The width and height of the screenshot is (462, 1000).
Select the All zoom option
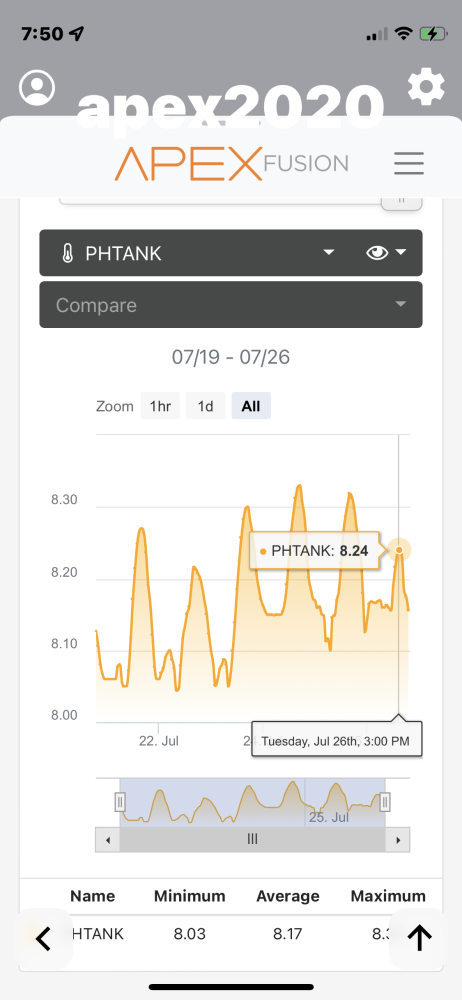click(251, 406)
